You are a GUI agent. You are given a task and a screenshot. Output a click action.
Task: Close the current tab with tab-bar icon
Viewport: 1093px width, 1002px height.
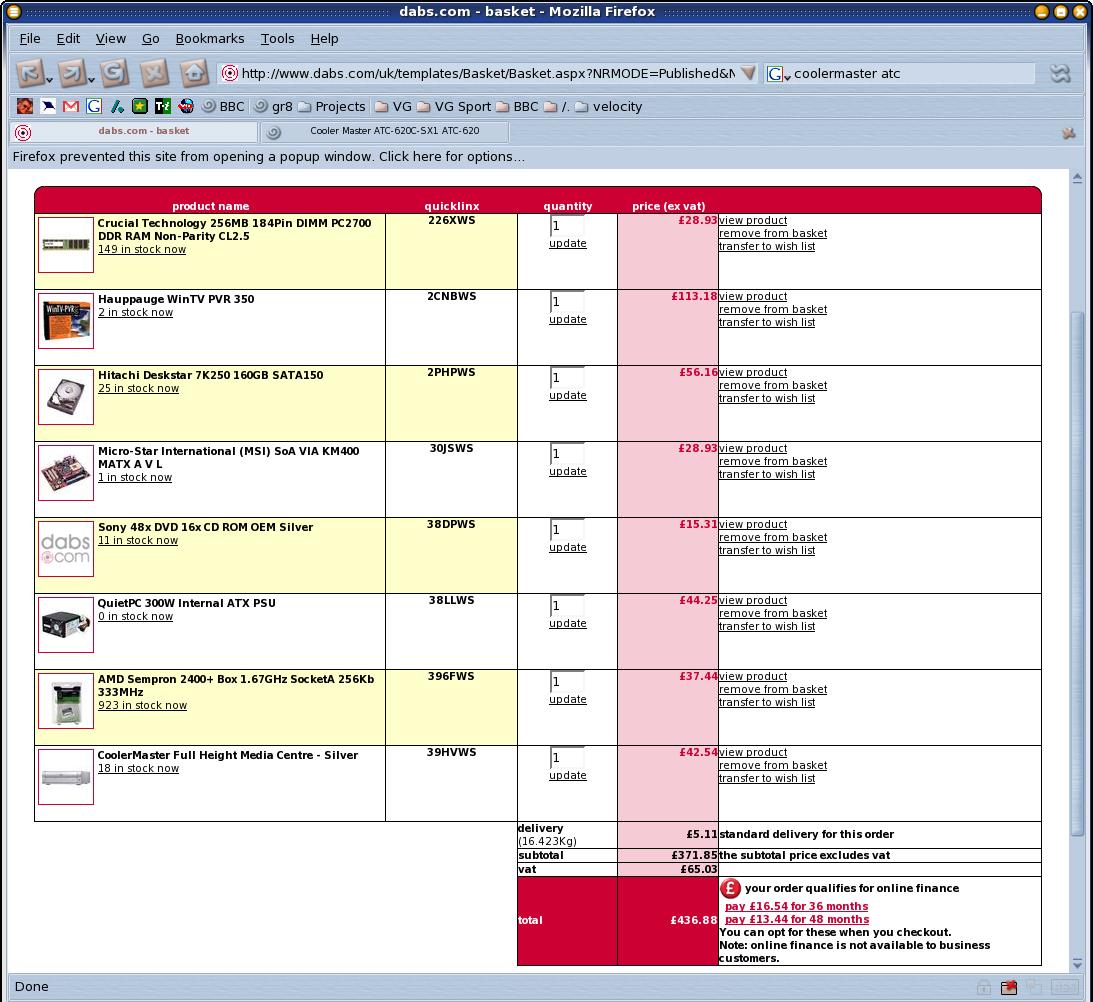pyautogui.click(x=1068, y=132)
